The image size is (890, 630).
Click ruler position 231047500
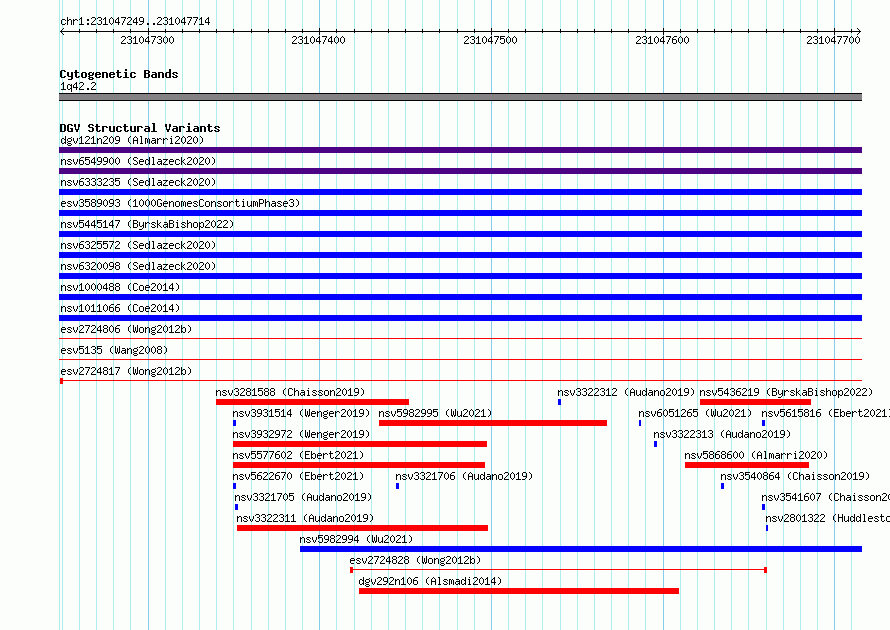click(x=490, y=40)
